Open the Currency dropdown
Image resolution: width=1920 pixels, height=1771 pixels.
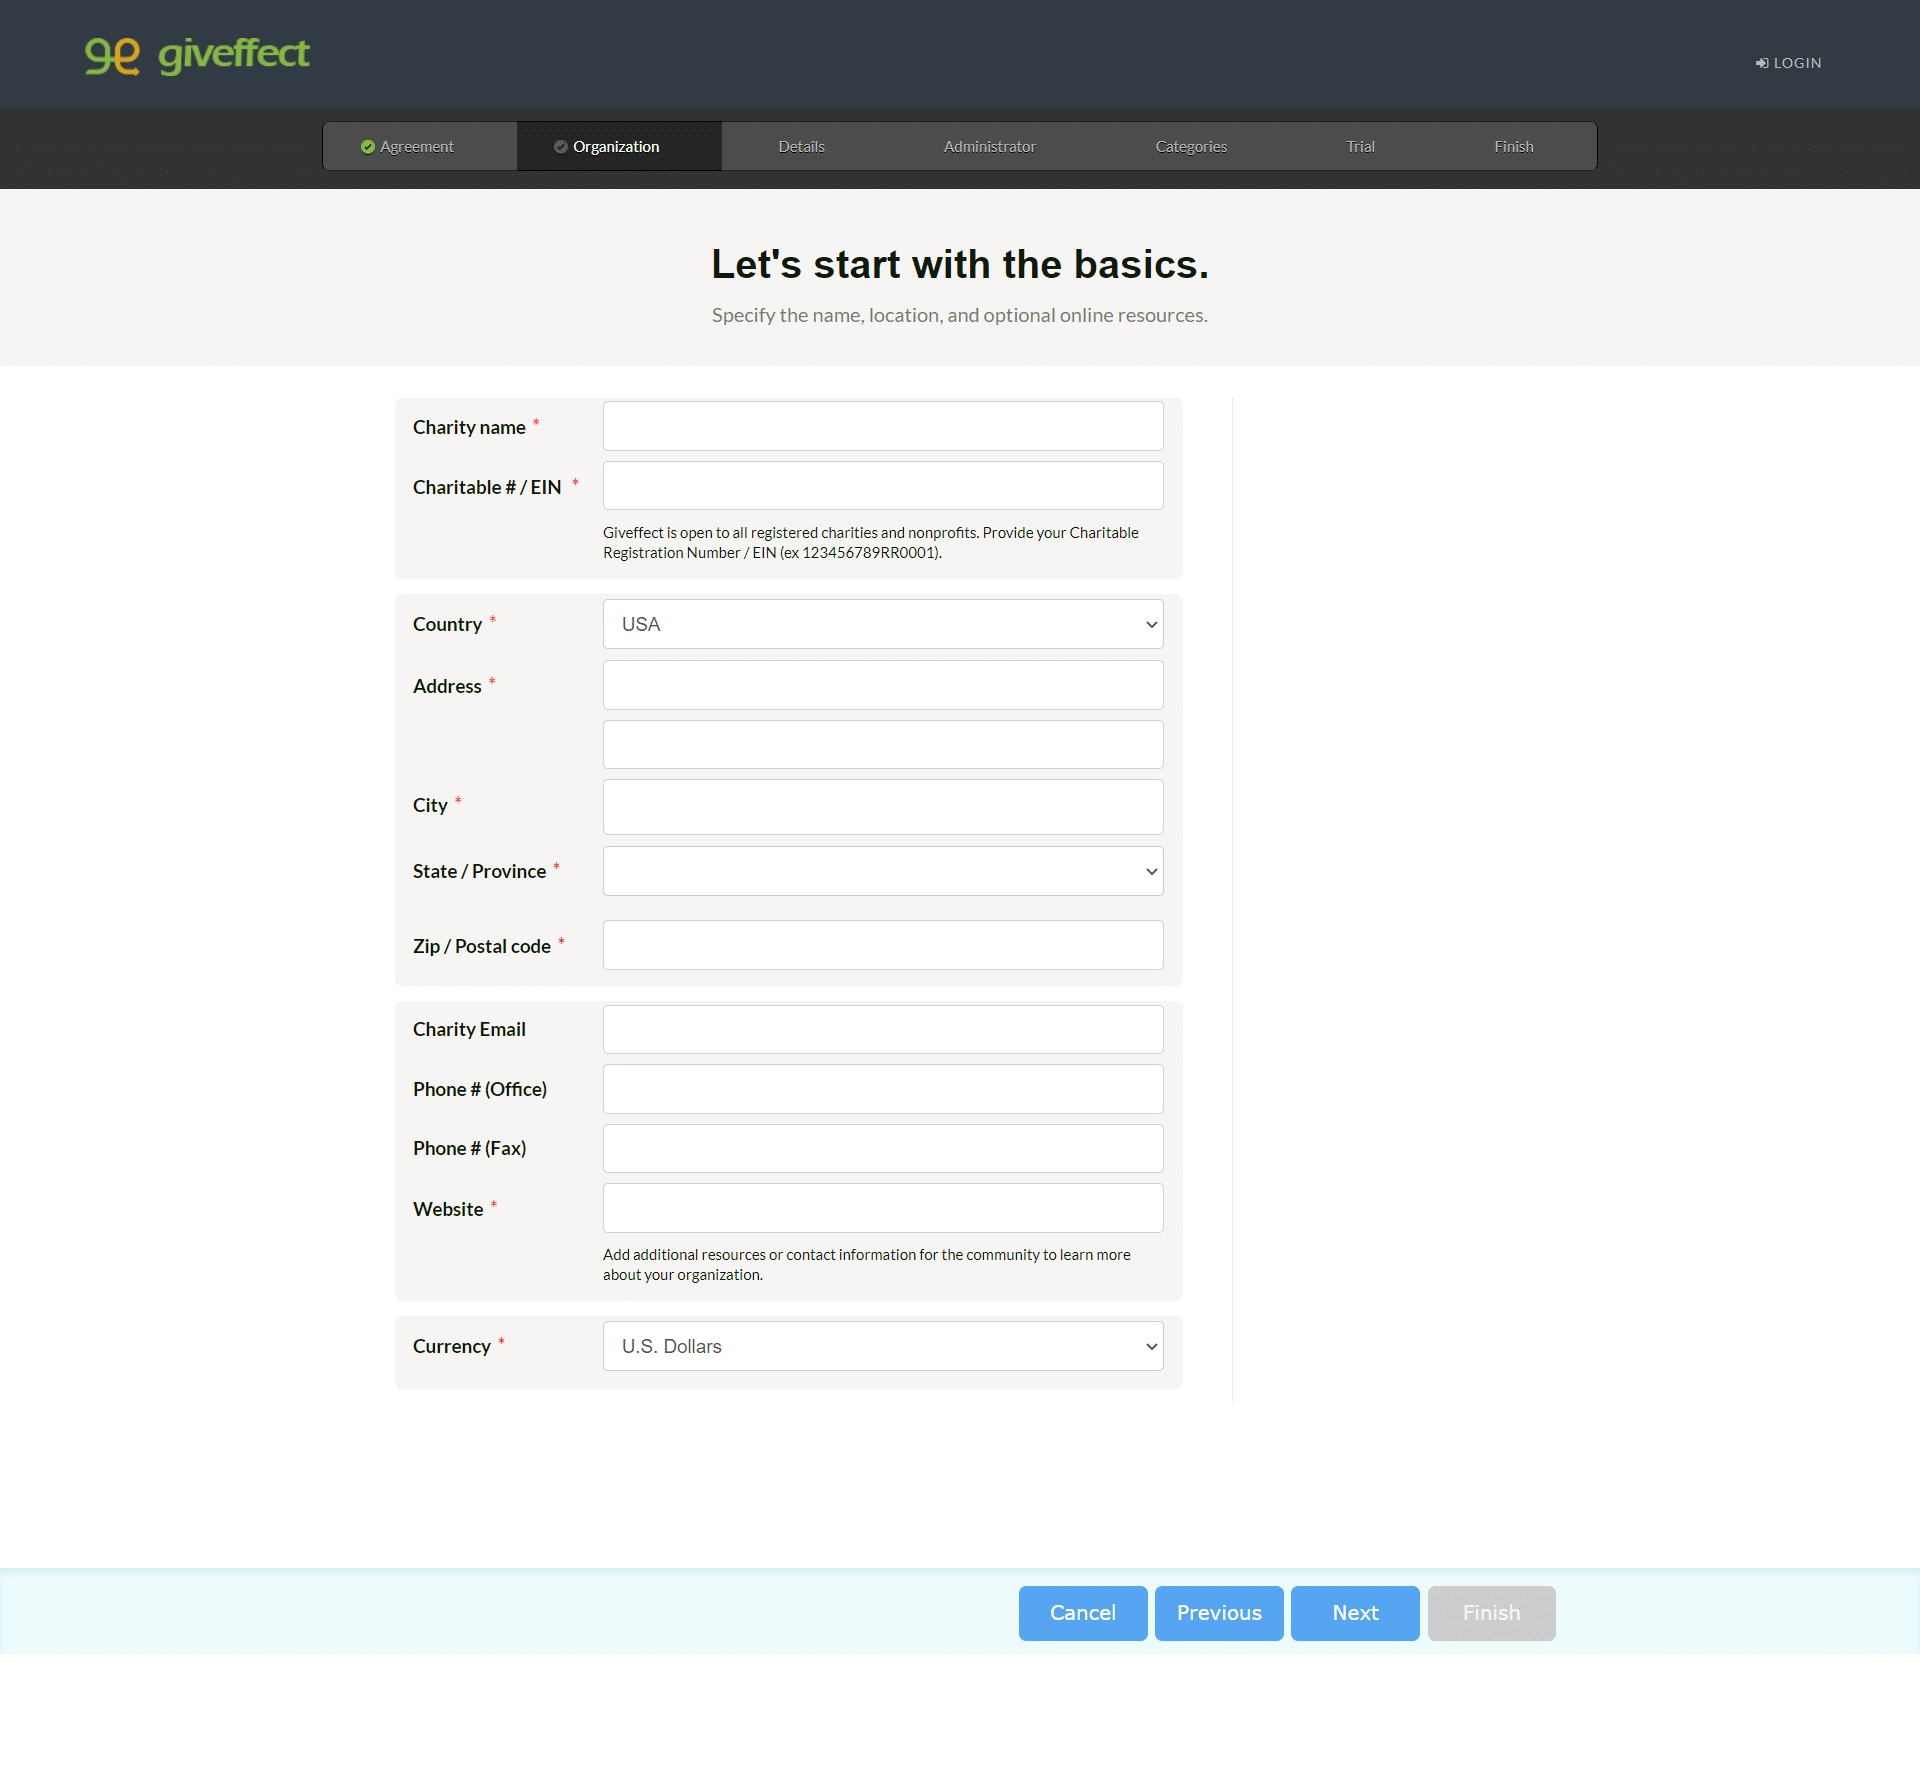click(x=881, y=1346)
